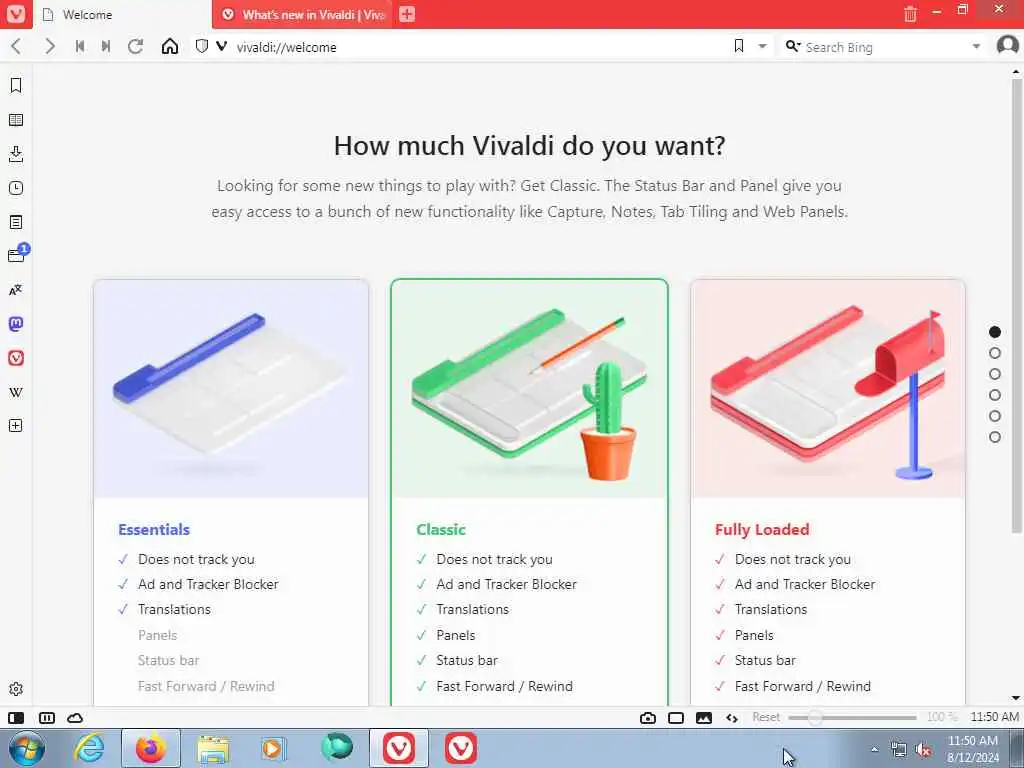Open the Wikipedia web panel
Viewport: 1024px width, 768px height.
click(16, 392)
